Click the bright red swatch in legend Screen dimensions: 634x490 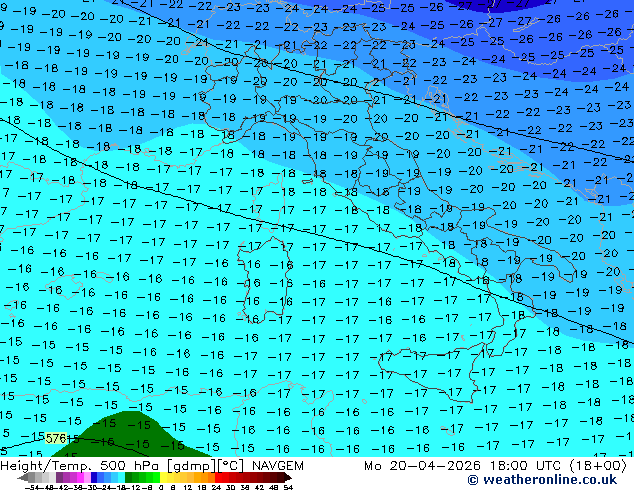point(218,477)
